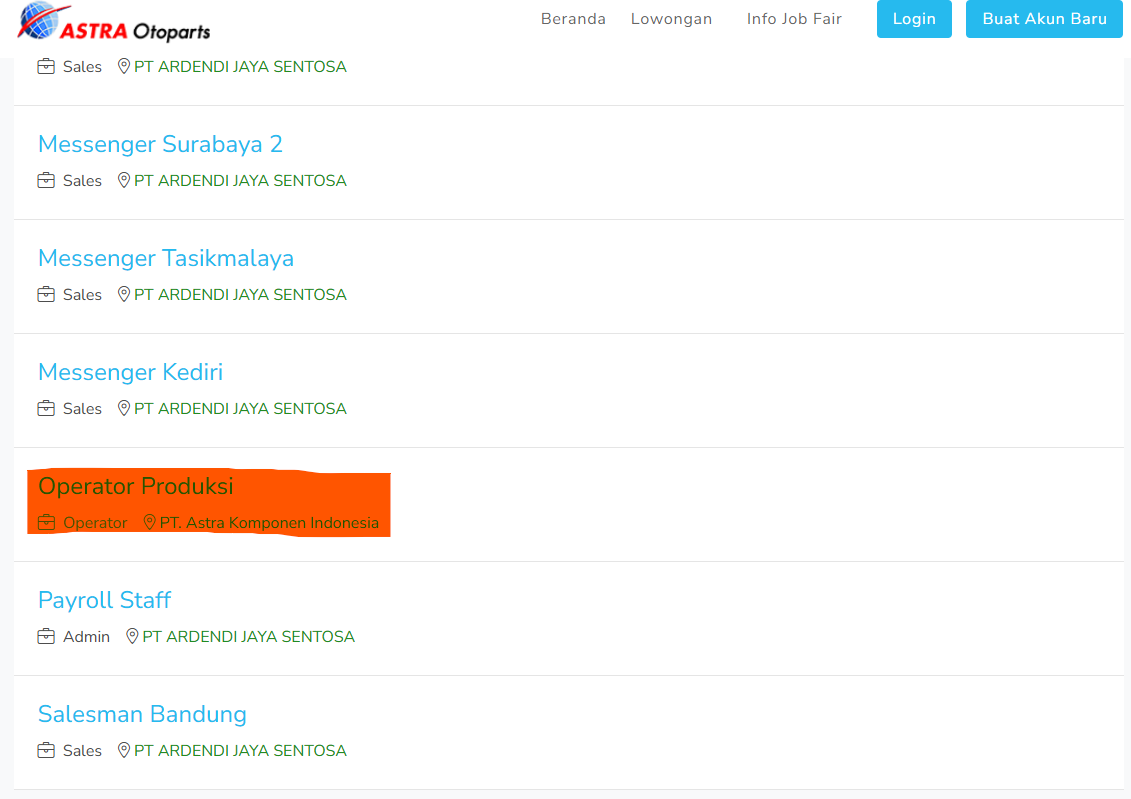Click briefcase icon under Payroll Staff
The width and height of the screenshot is (1131, 799).
[46, 637]
